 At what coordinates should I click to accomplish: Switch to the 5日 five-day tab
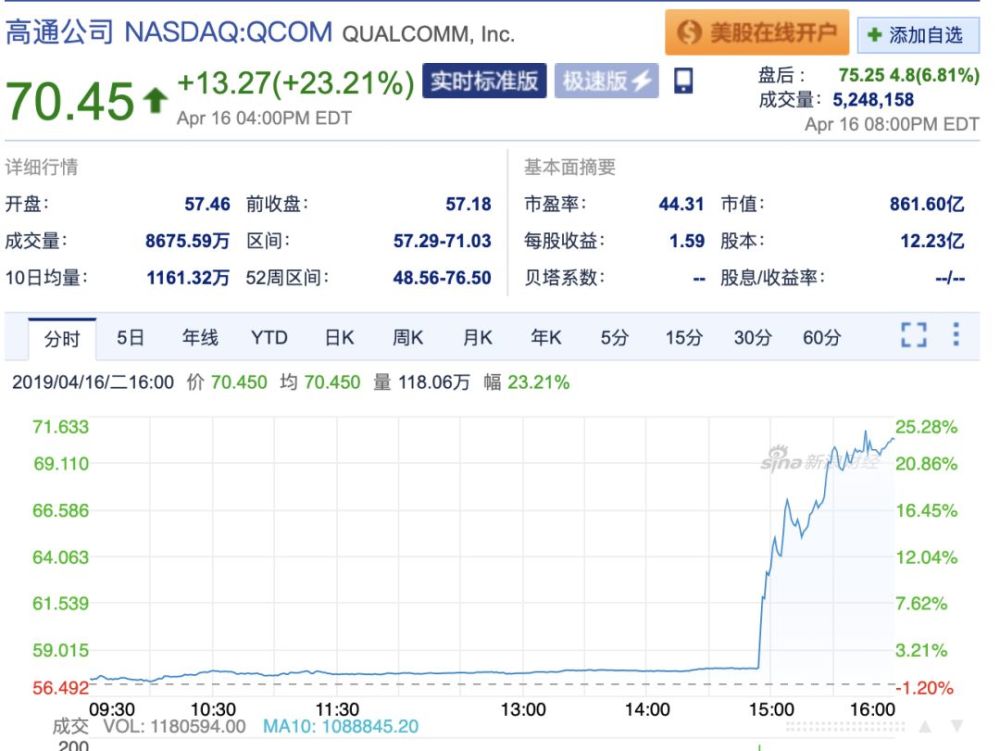click(x=131, y=338)
